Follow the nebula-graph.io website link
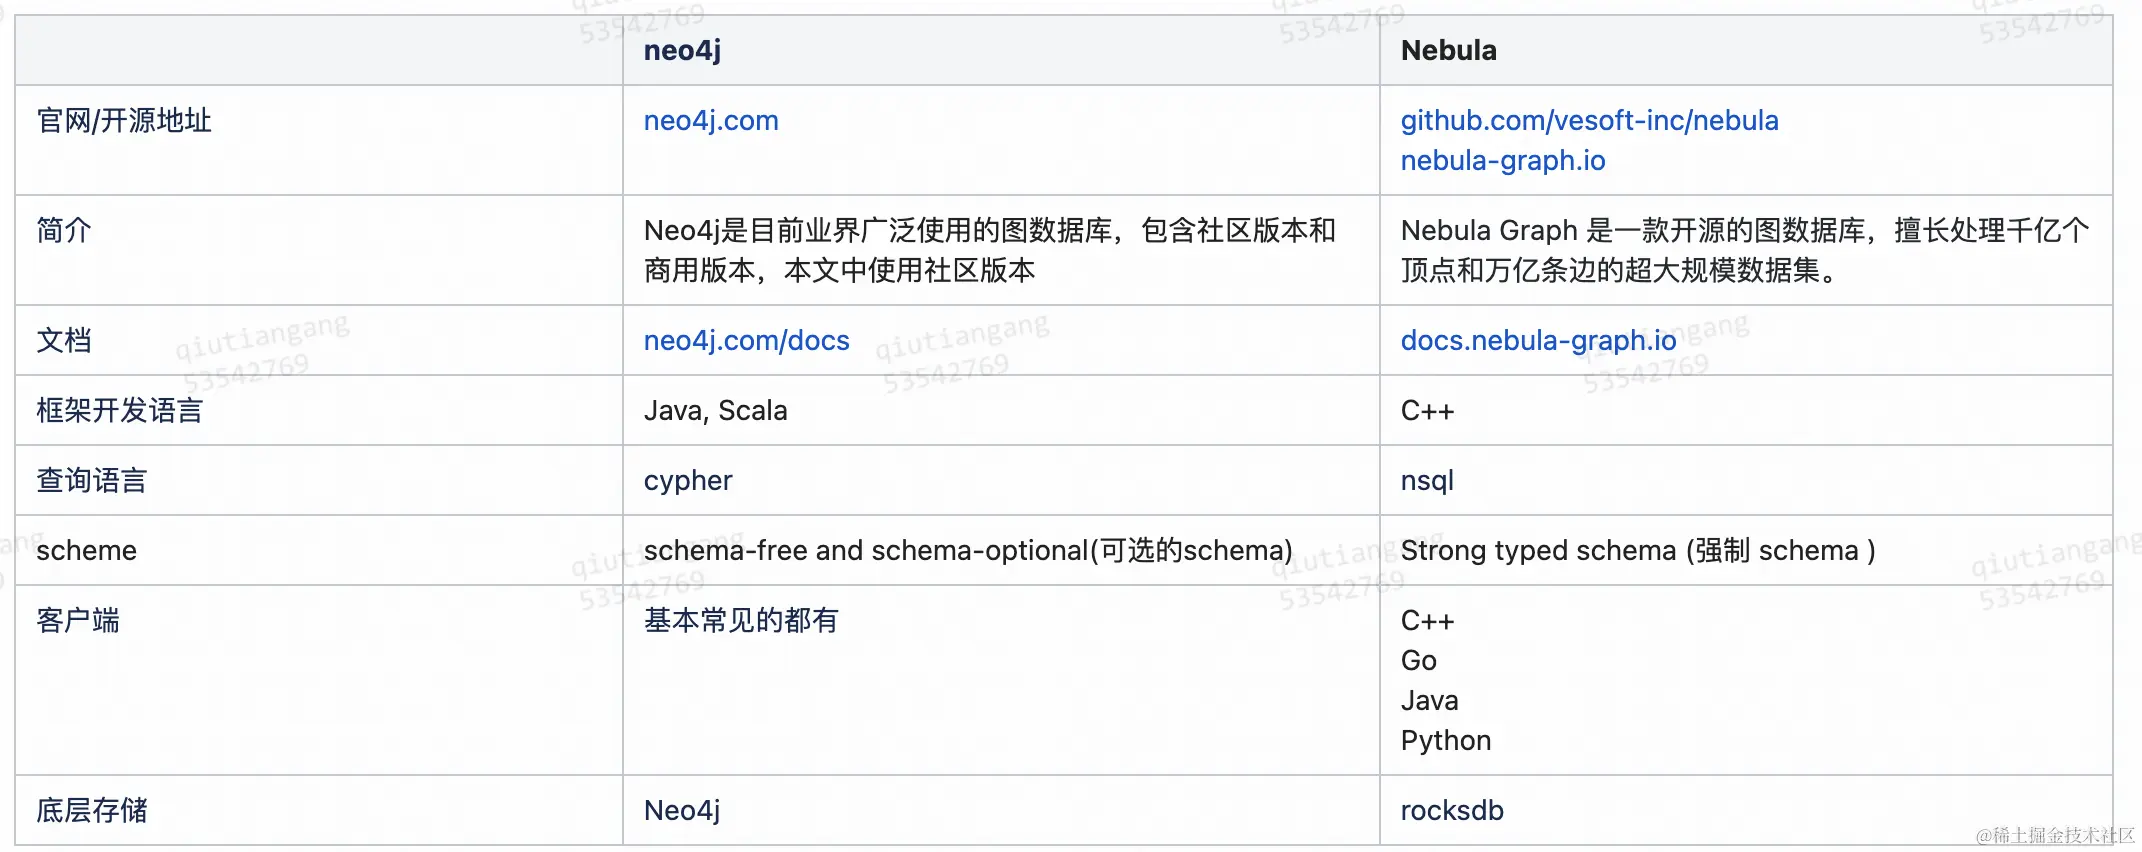Screen dimensions: 2142x852 [x=1502, y=161]
